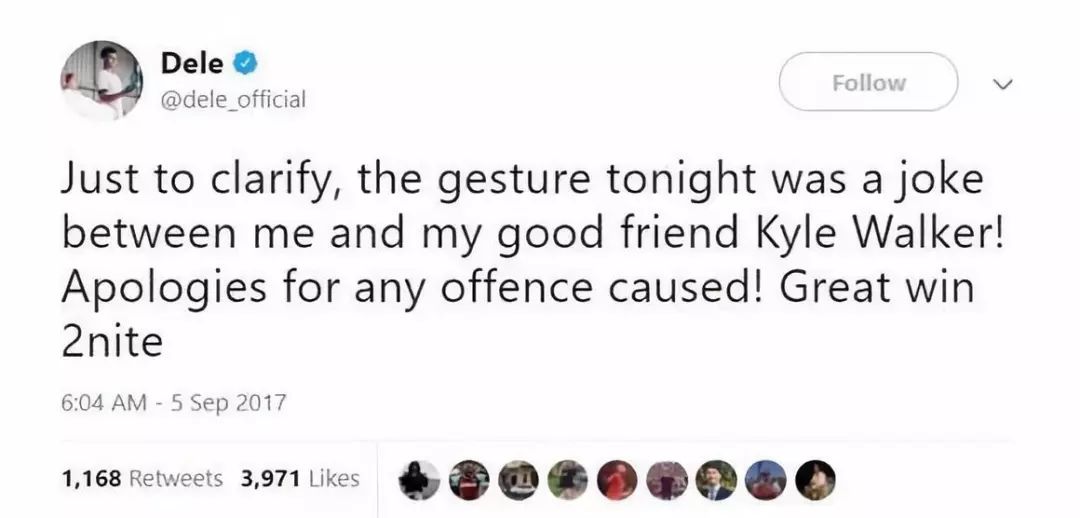Click the word Retweets under the tweet
This screenshot has height=518, width=1080.
point(176,479)
